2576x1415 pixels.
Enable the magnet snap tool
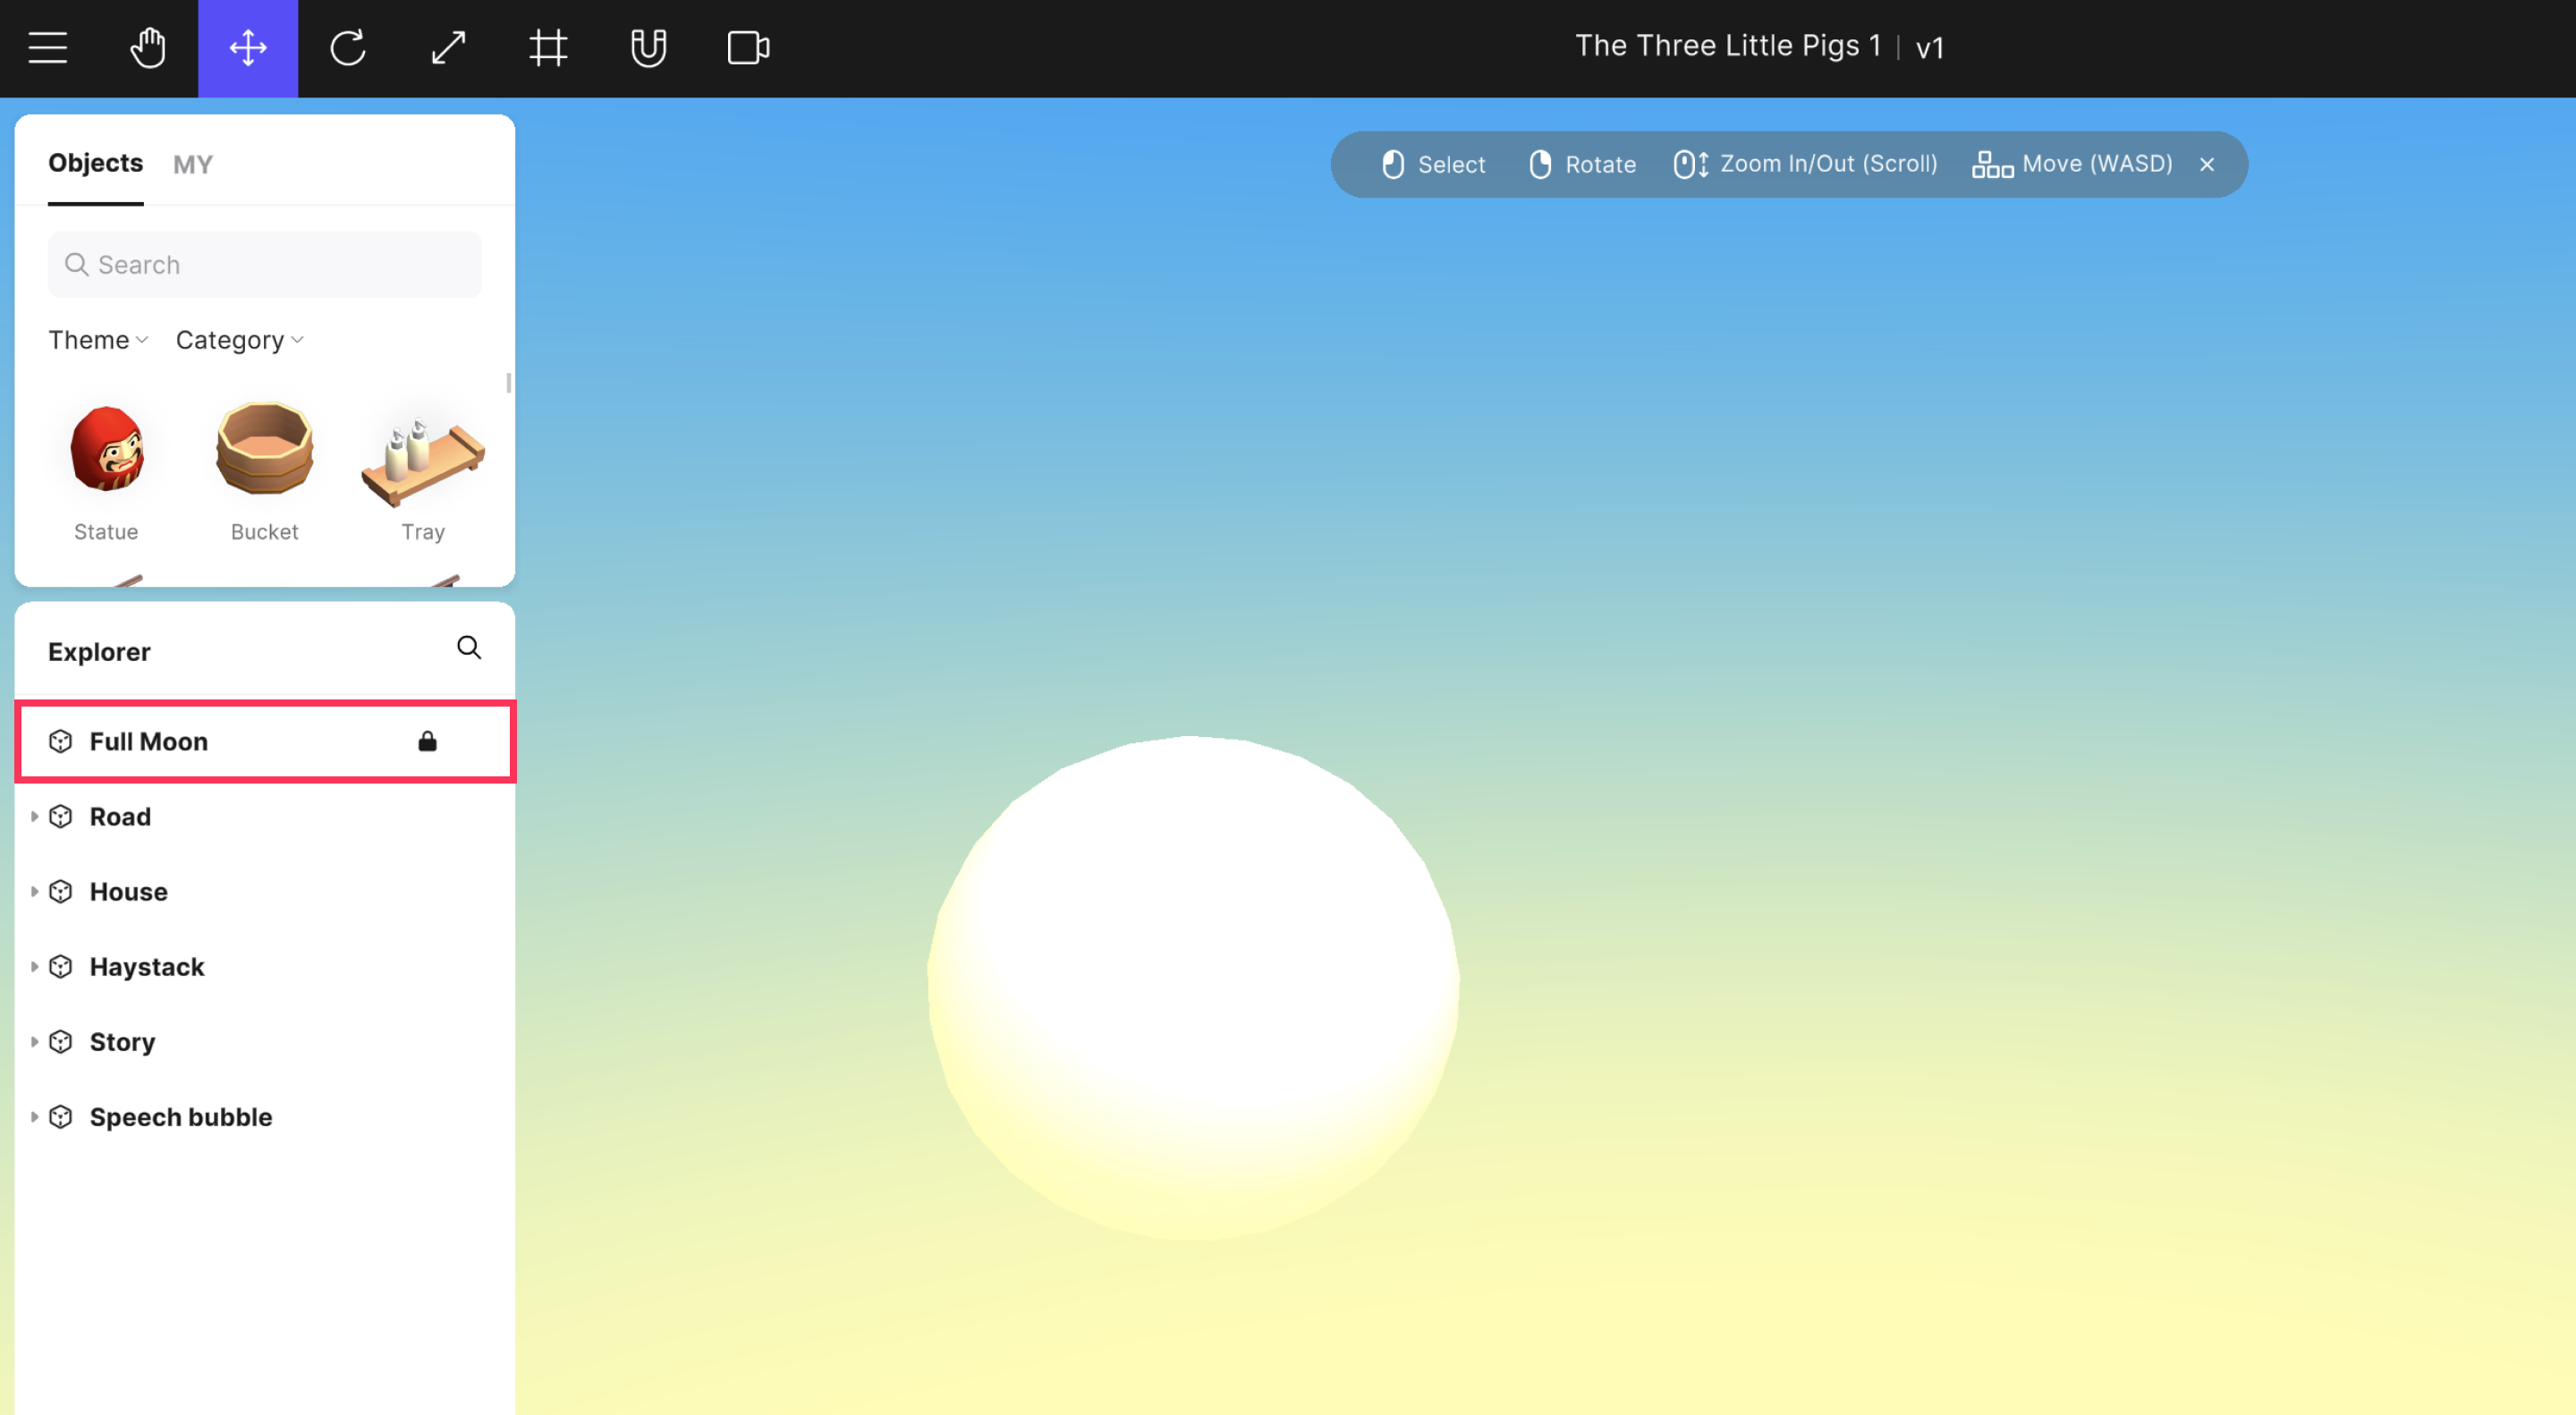point(648,47)
